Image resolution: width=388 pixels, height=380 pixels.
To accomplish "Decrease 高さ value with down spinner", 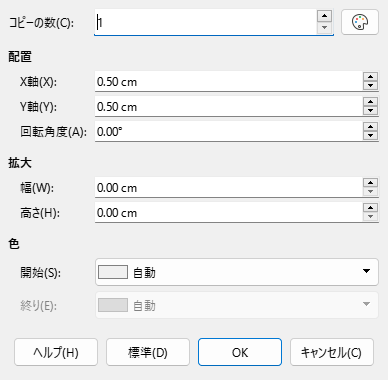I will tap(370, 217).
